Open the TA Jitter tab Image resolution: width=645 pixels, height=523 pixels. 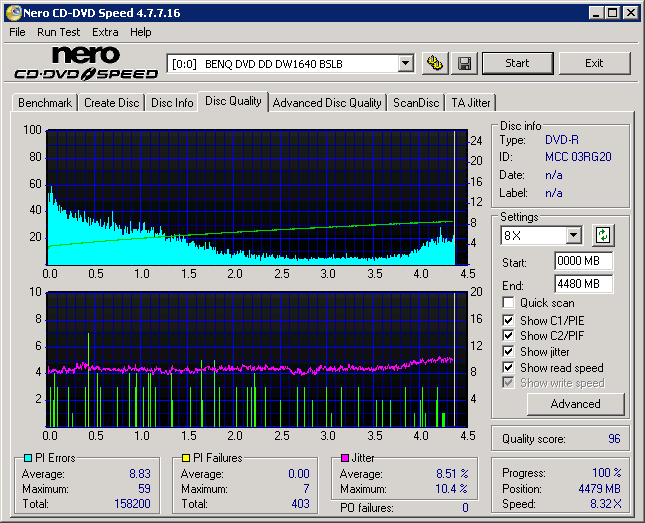[471, 103]
